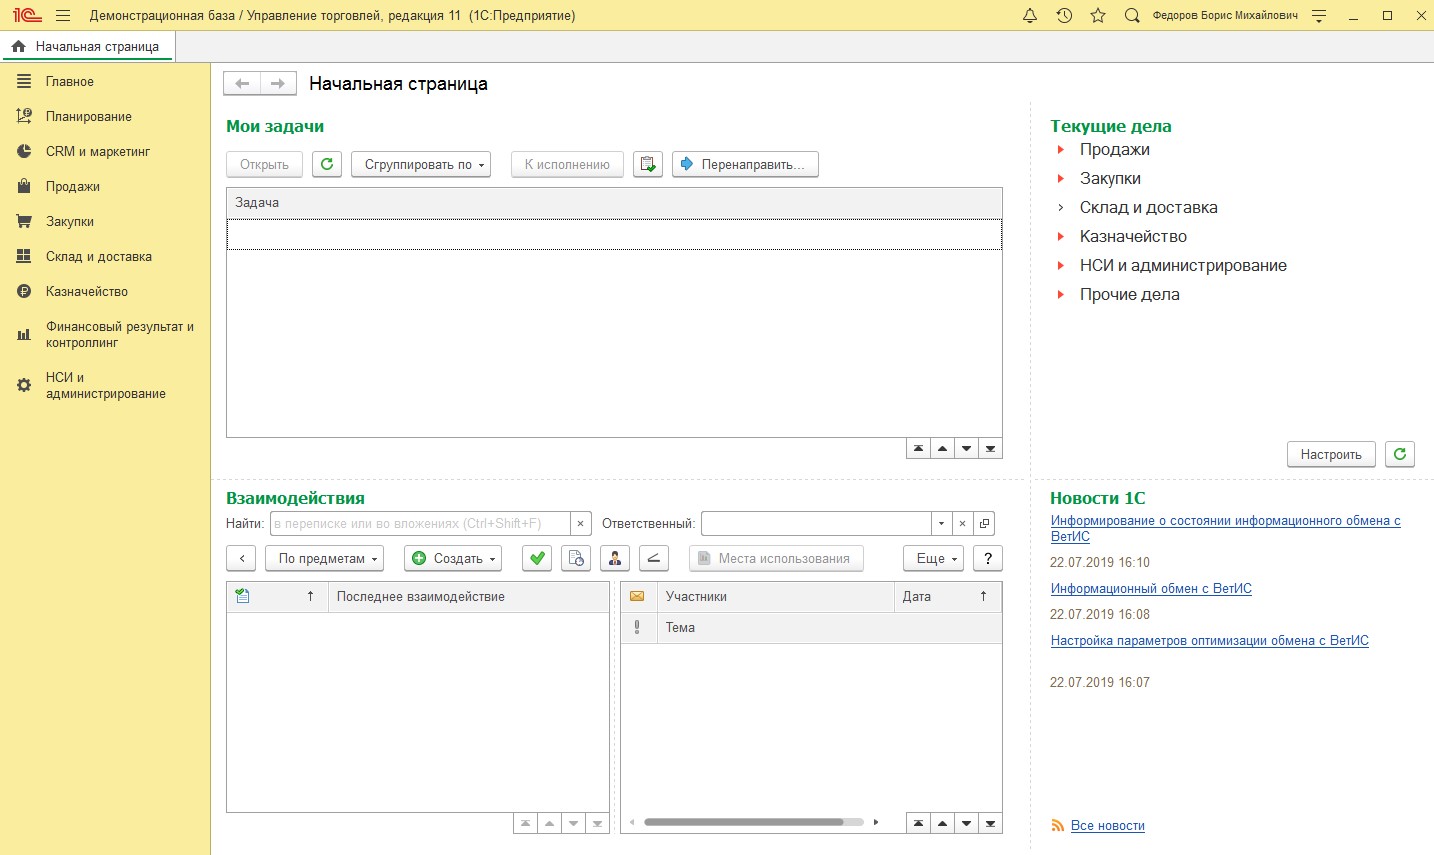Screen dimensions: 1434x855
Task: Open the По предметам dropdown
Action: point(325,559)
